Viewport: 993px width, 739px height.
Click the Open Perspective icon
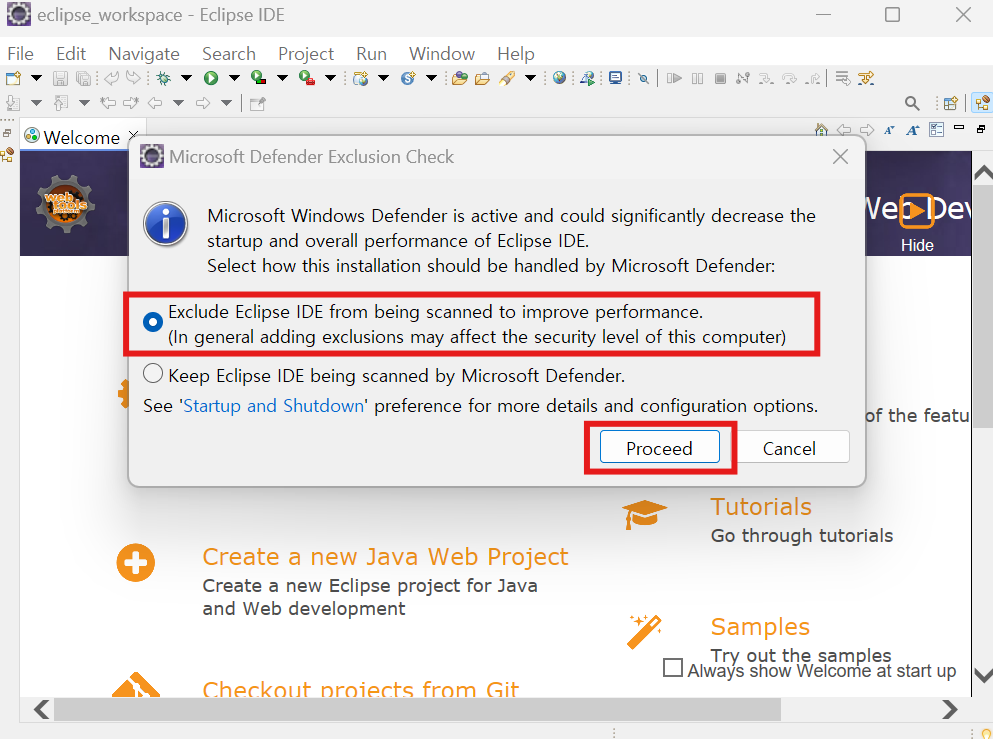point(951,103)
